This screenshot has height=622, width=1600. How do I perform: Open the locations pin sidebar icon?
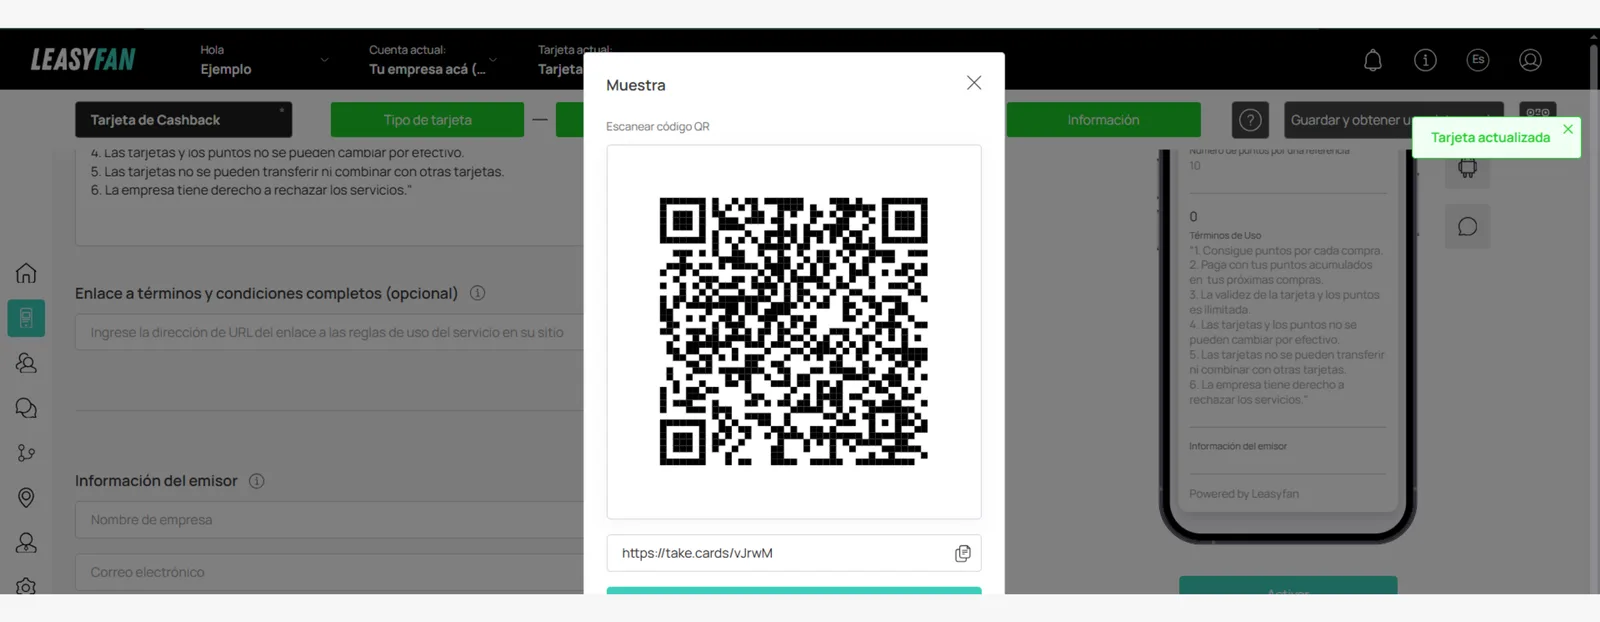[x=26, y=497]
